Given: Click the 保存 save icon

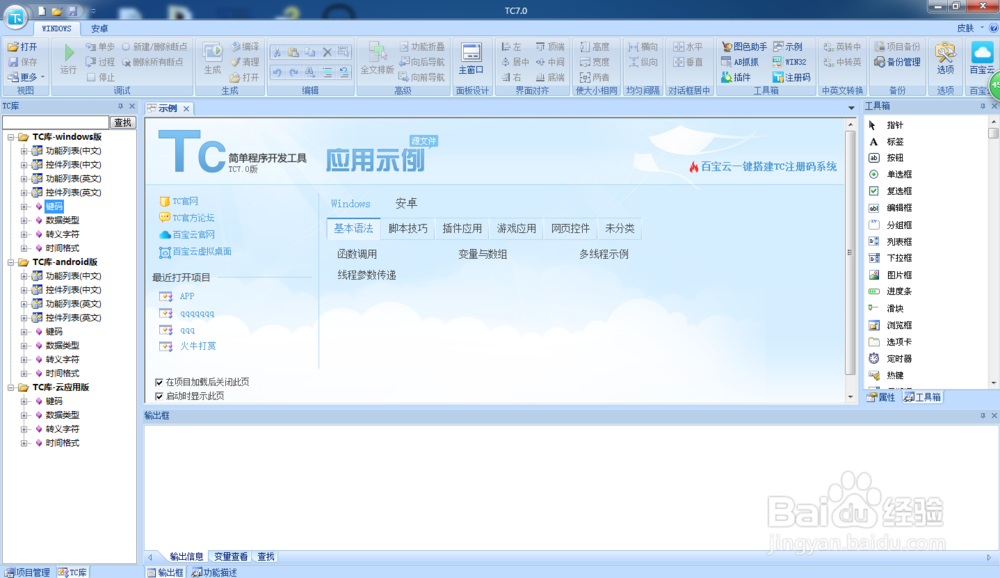Looking at the screenshot, I should tap(13, 62).
